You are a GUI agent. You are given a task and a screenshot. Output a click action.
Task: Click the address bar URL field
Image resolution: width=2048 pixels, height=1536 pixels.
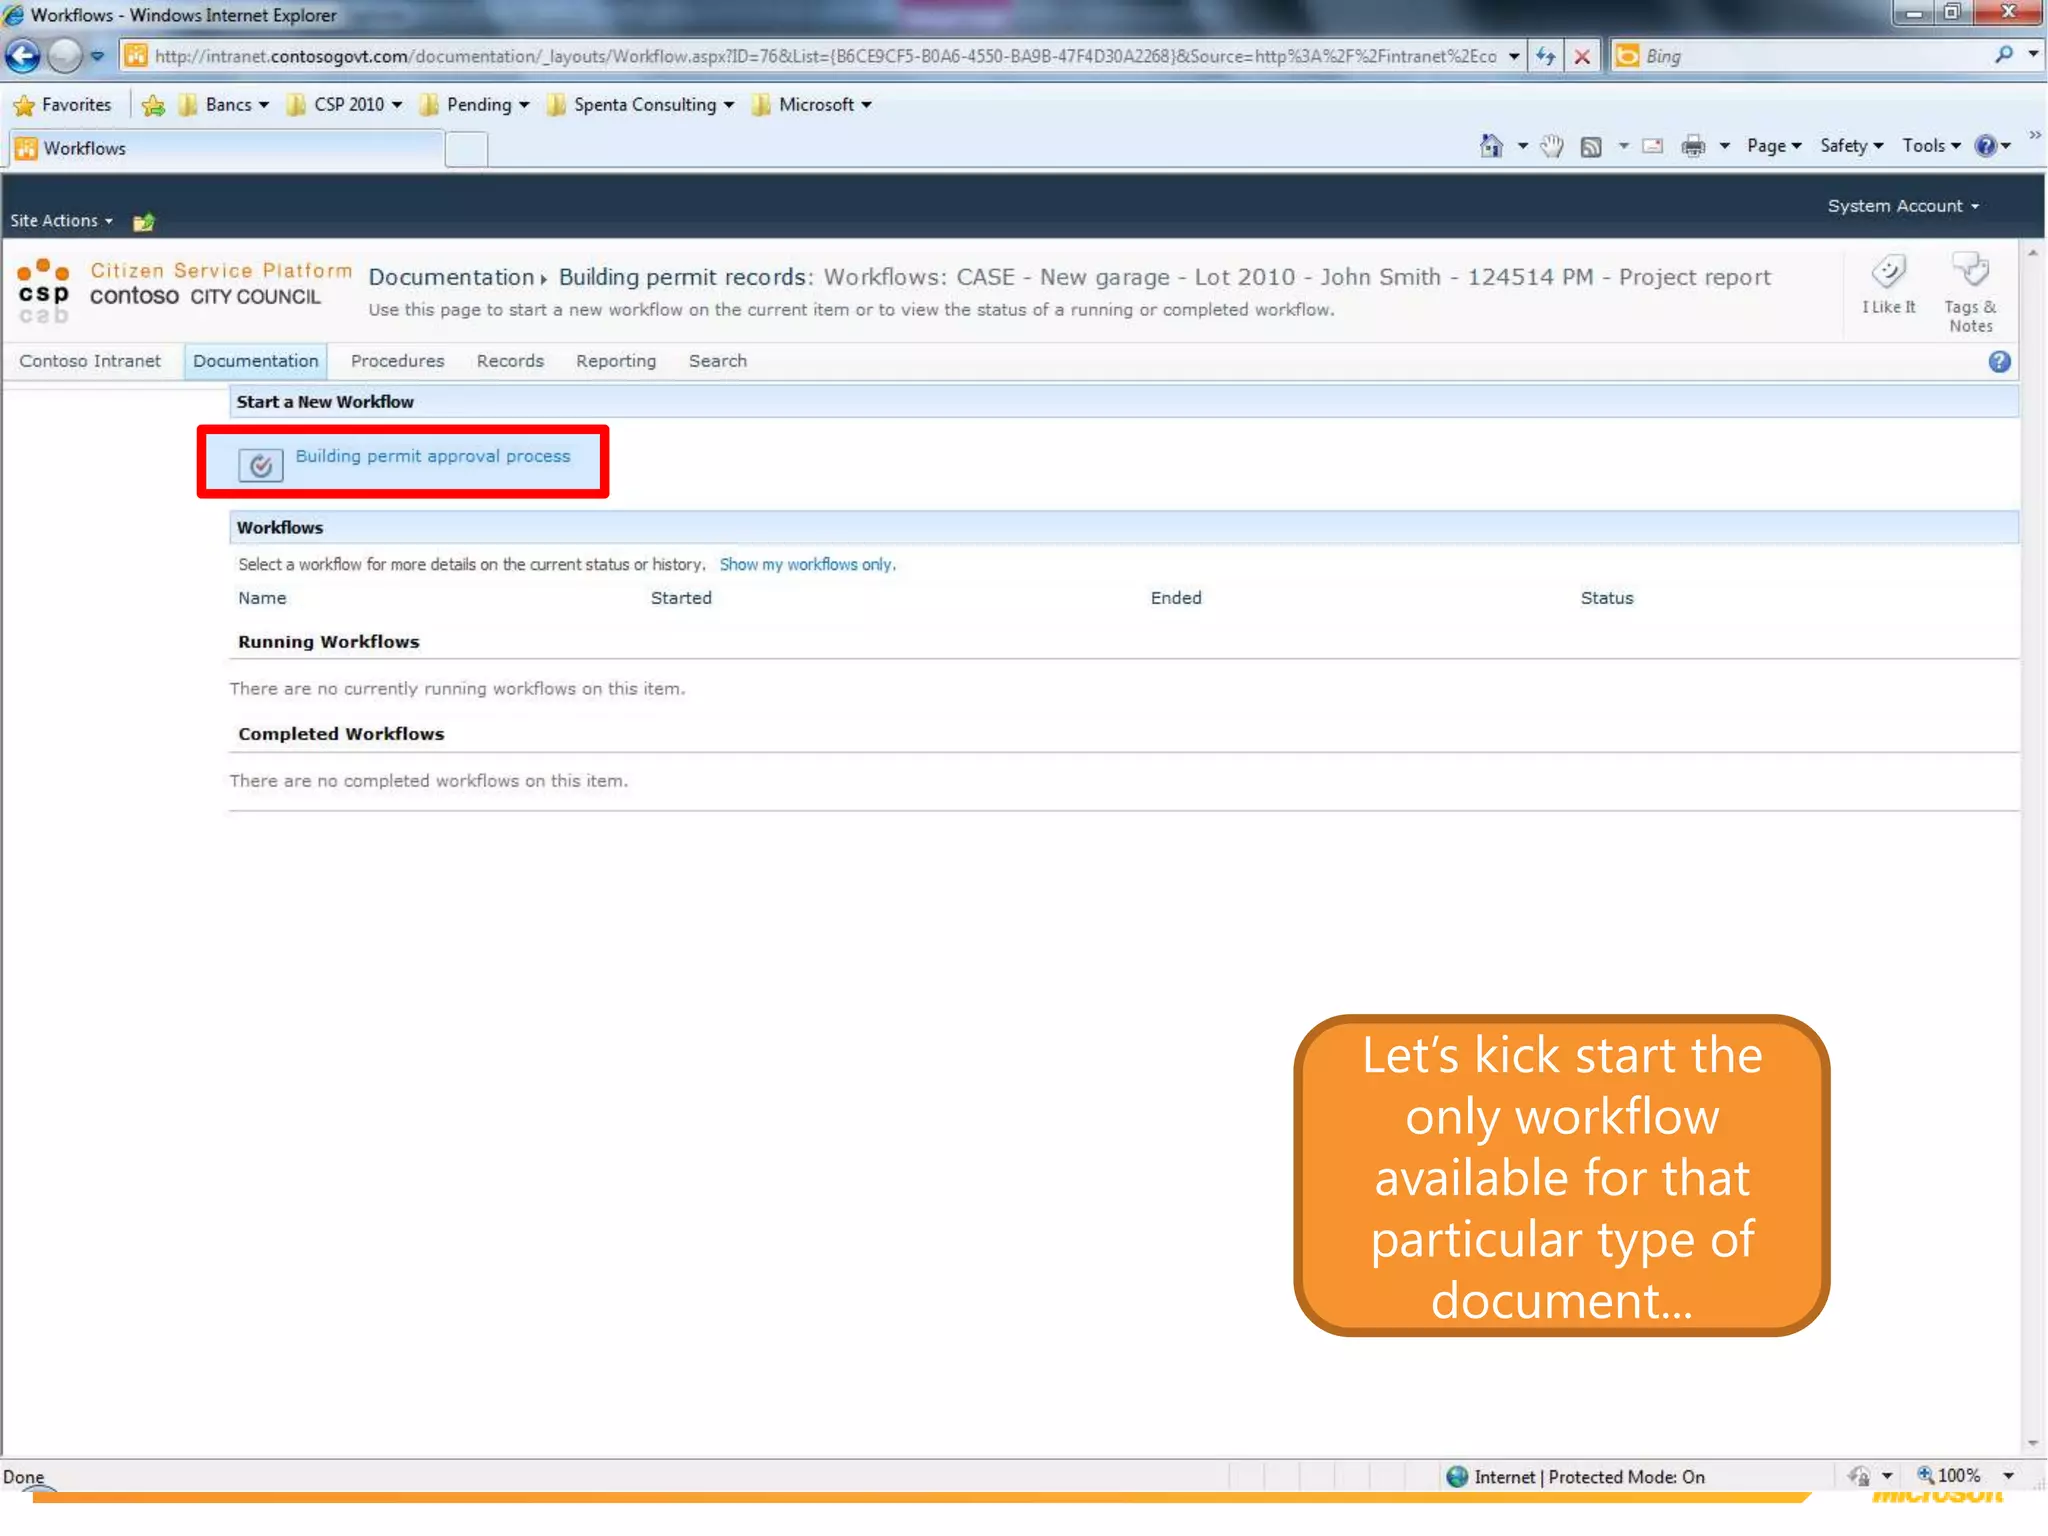(x=812, y=56)
